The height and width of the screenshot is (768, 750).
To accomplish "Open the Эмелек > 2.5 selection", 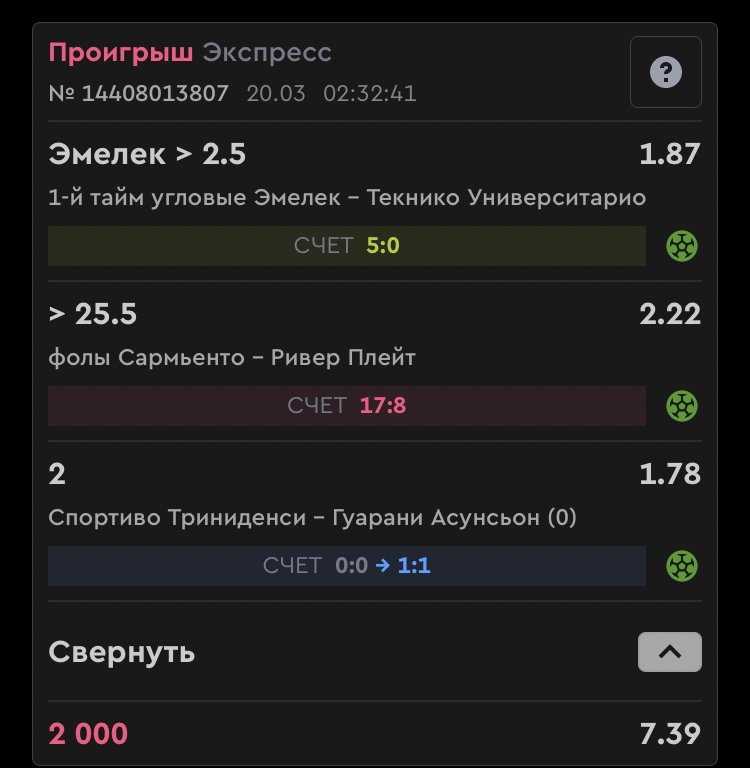I will pos(147,154).
